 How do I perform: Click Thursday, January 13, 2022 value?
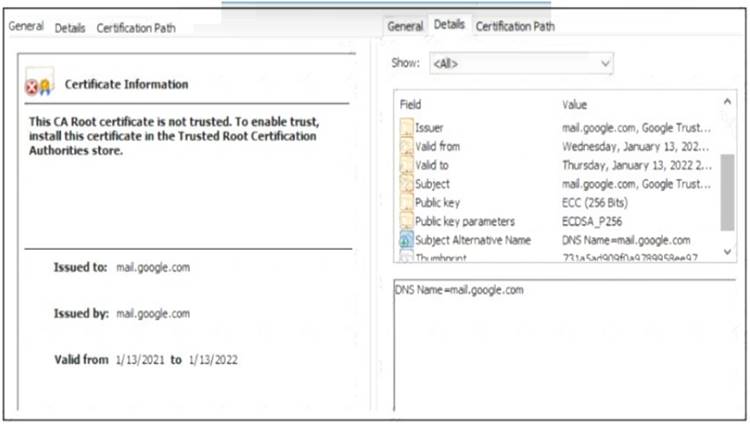637,165
